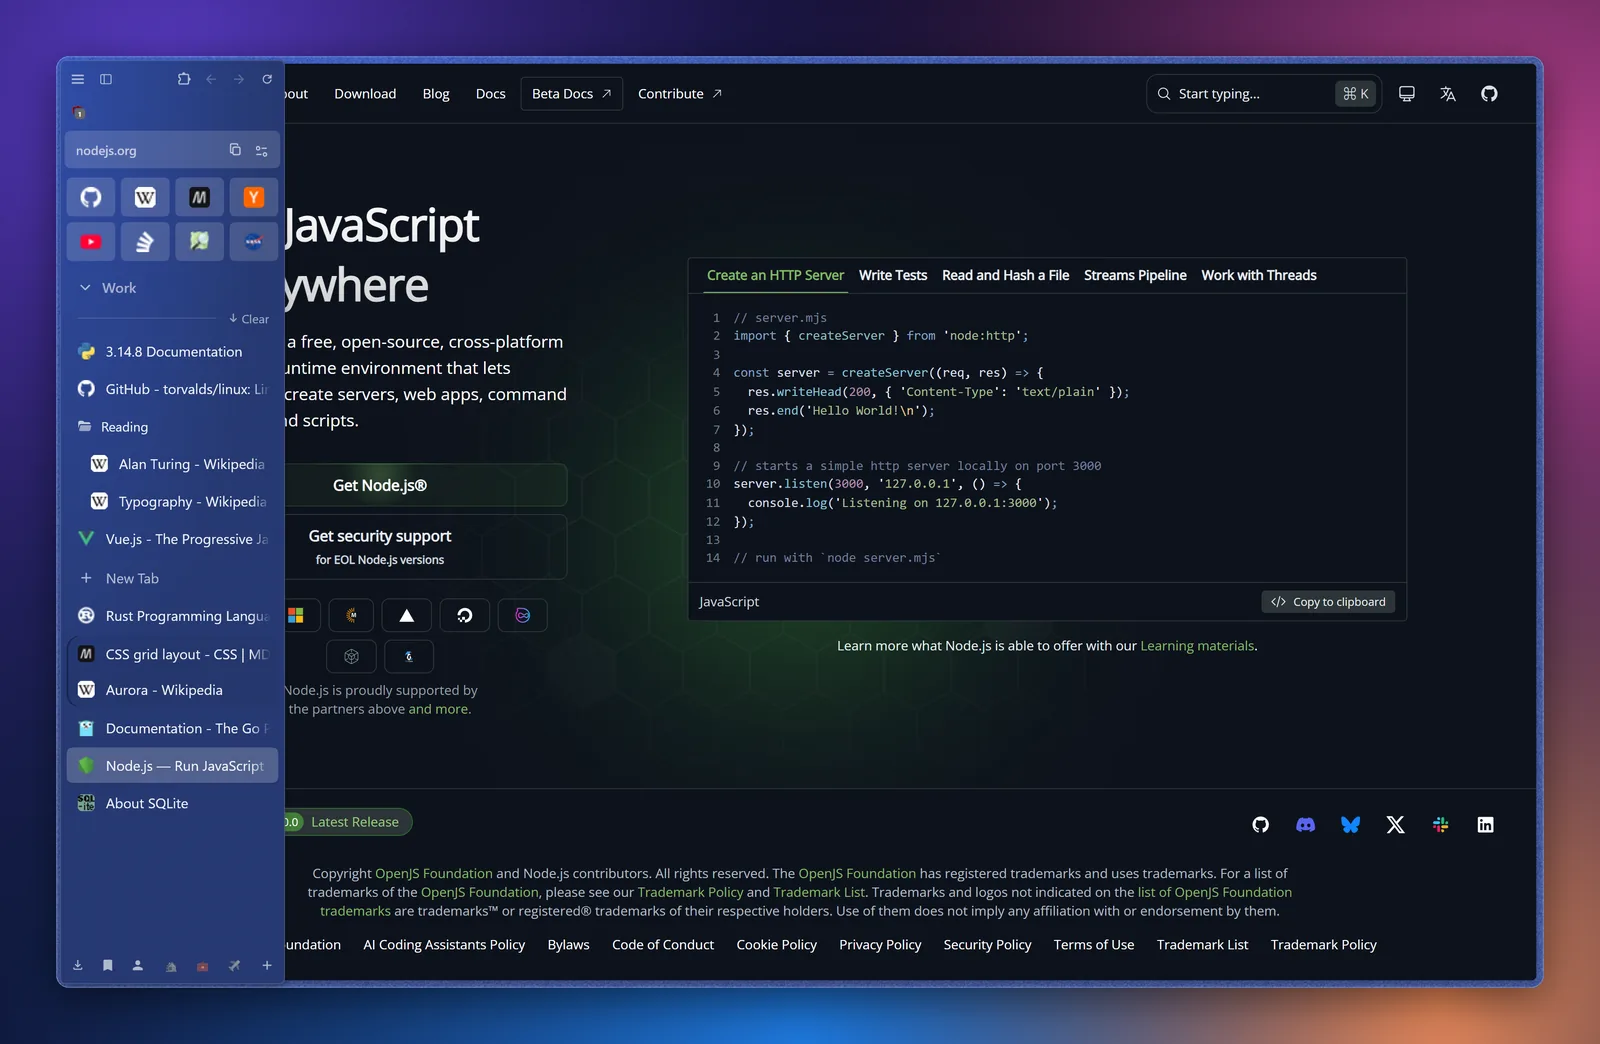
Task: Open the Bluesky butterfly icon in footer
Action: click(x=1350, y=825)
